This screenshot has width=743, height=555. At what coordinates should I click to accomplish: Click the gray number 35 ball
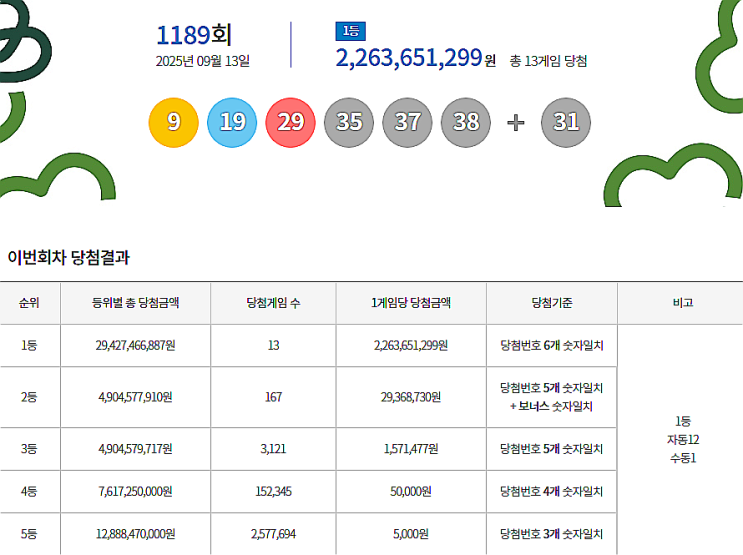[x=349, y=122]
